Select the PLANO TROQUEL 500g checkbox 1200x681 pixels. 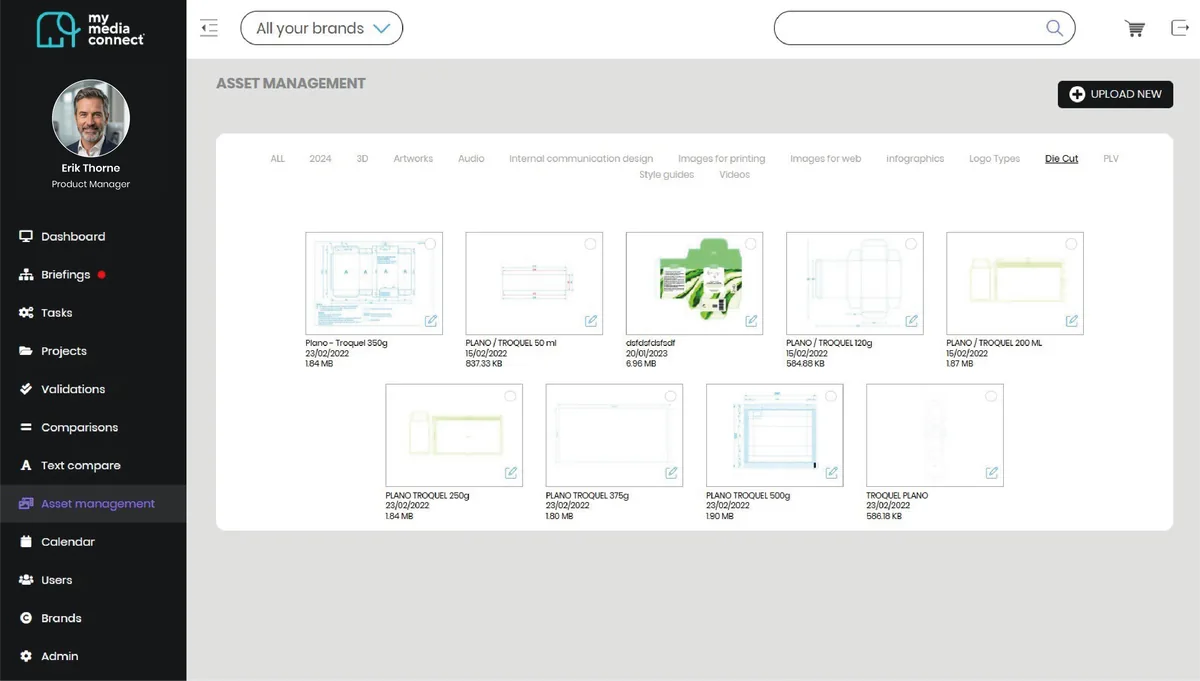pyautogui.click(x=830, y=396)
